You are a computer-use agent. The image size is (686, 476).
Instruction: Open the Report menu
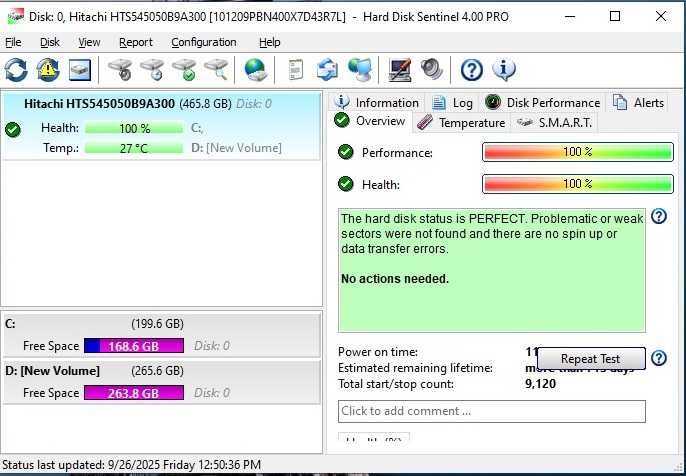click(x=136, y=42)
